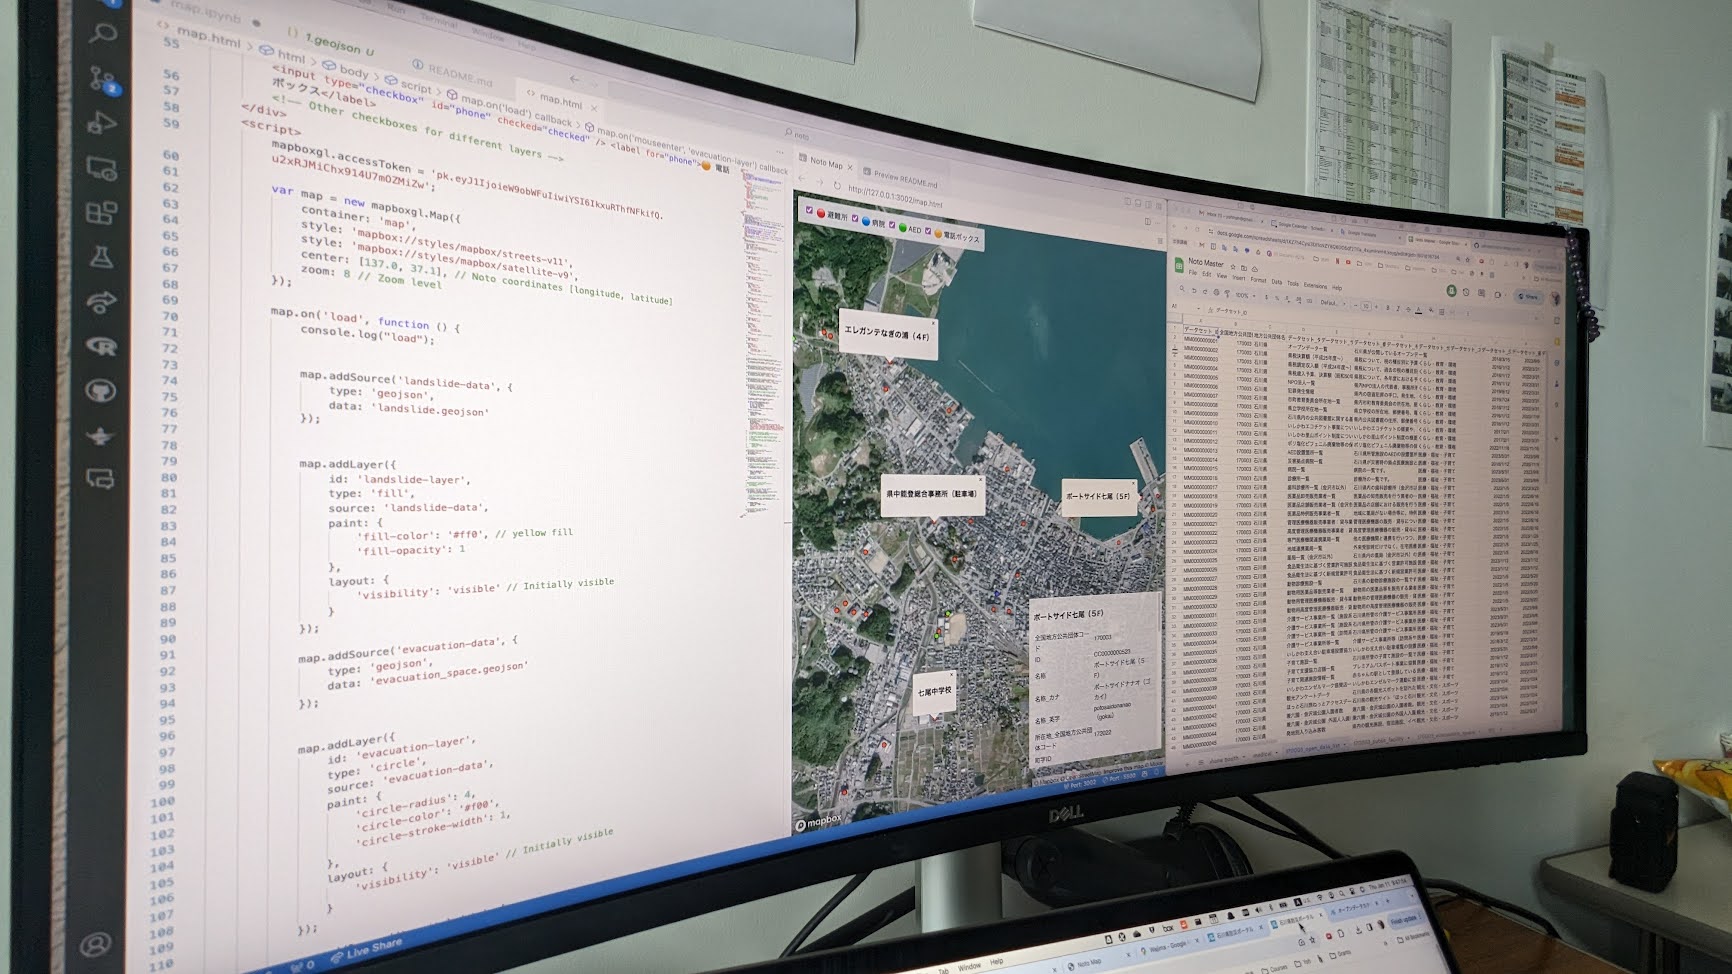
Task: Click the Google Sheets home logo
Action: [x=1179, y=265]
